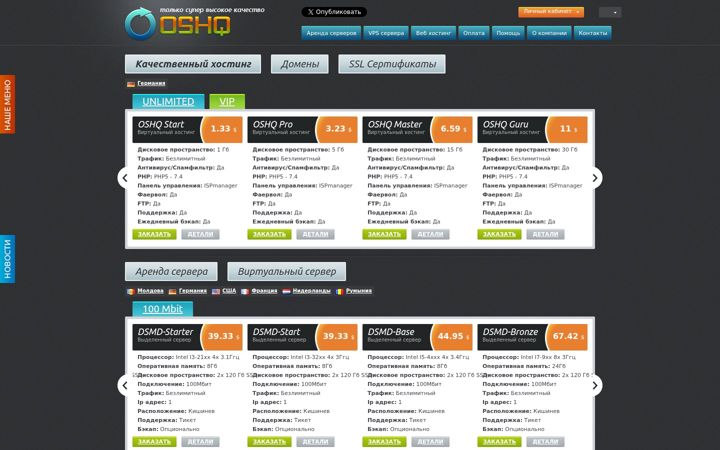Click the Romania flag icon

click(x=339, y=292)
